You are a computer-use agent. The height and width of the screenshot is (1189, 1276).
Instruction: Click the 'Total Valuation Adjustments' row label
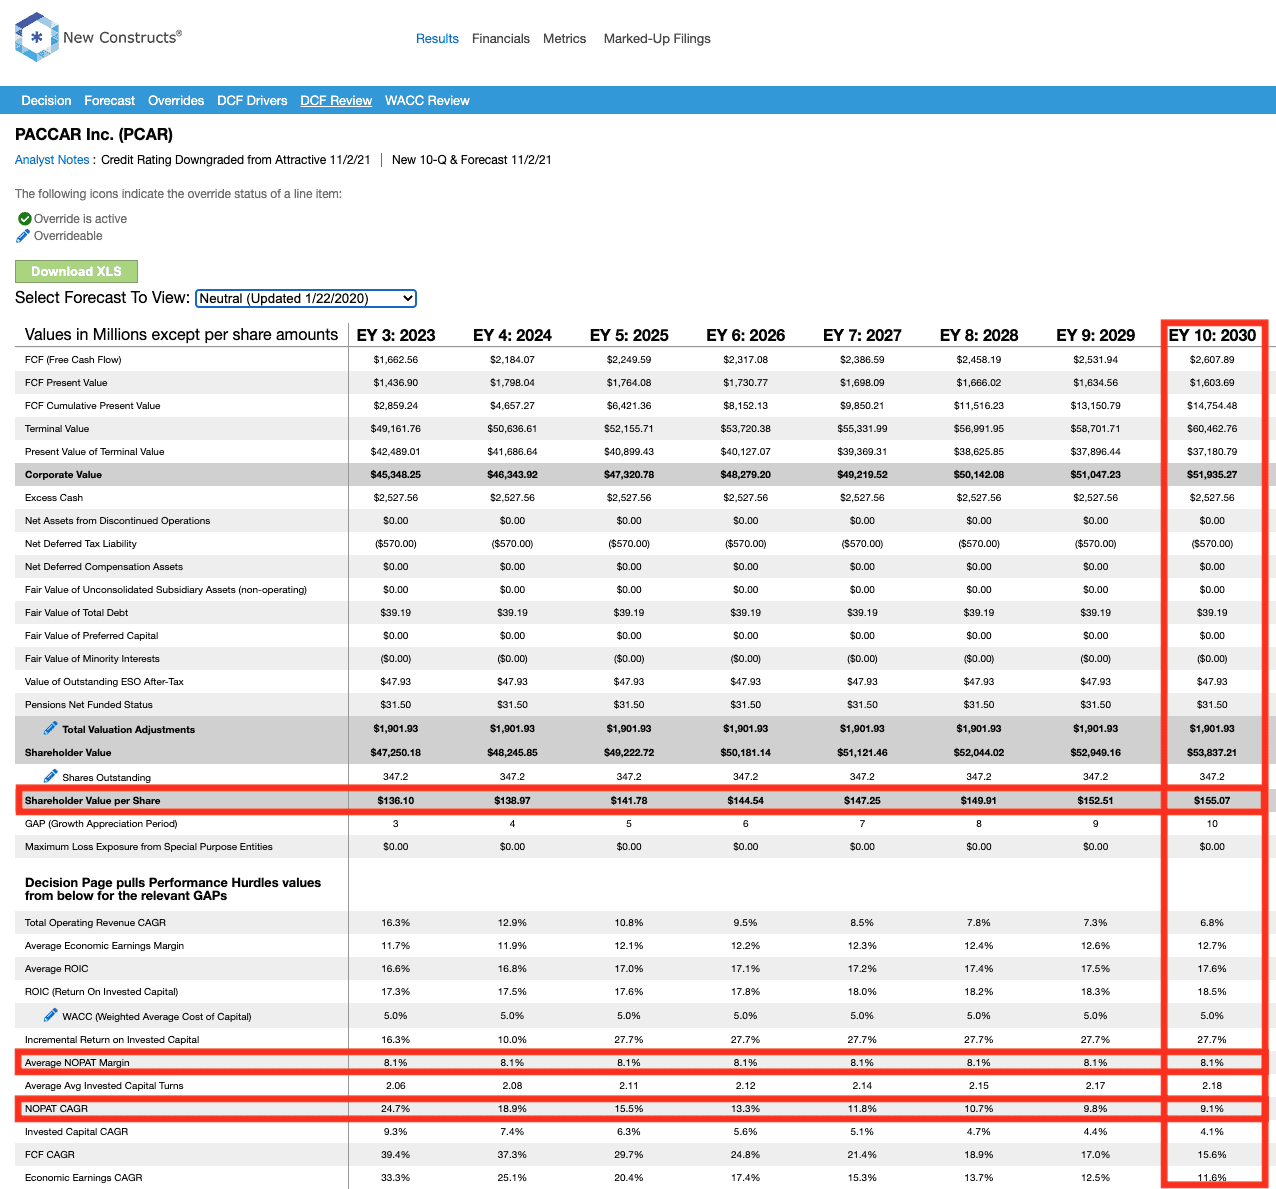click(129, 730)
